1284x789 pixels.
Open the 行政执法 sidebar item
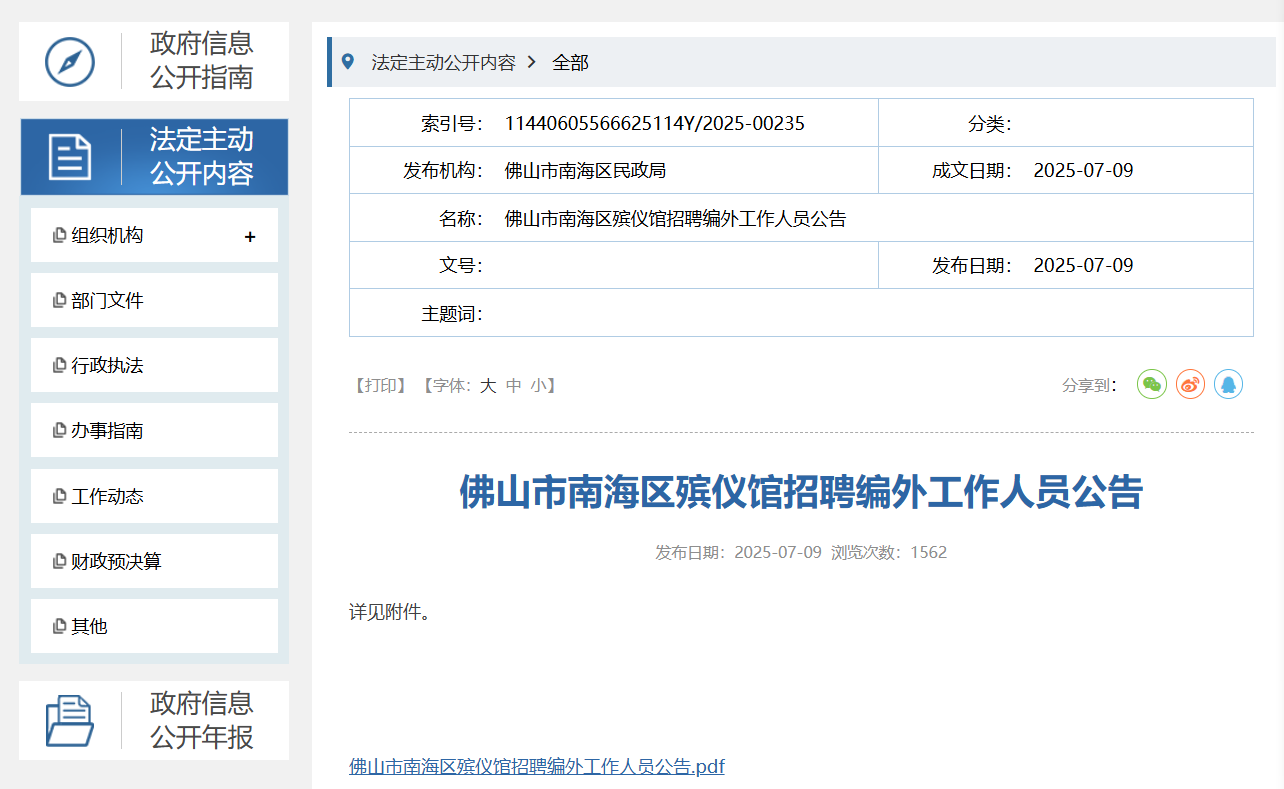pyautogui.click(x=107, y=366)
